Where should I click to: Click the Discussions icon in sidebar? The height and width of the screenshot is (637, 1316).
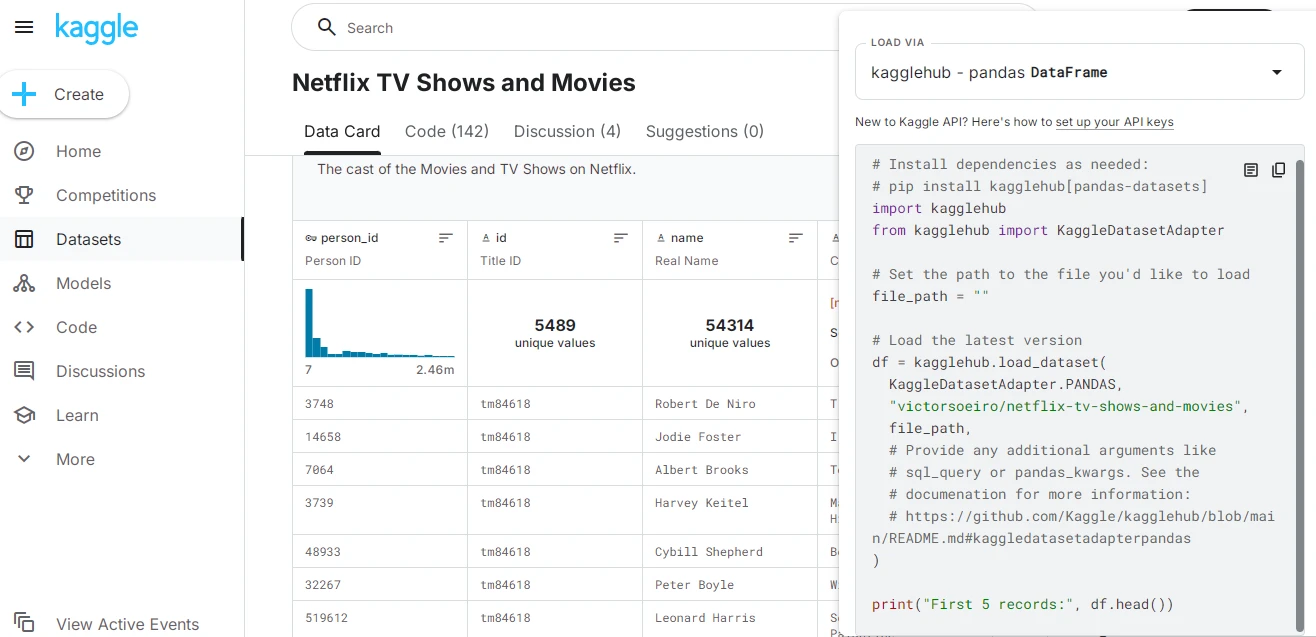coord(24,371)
